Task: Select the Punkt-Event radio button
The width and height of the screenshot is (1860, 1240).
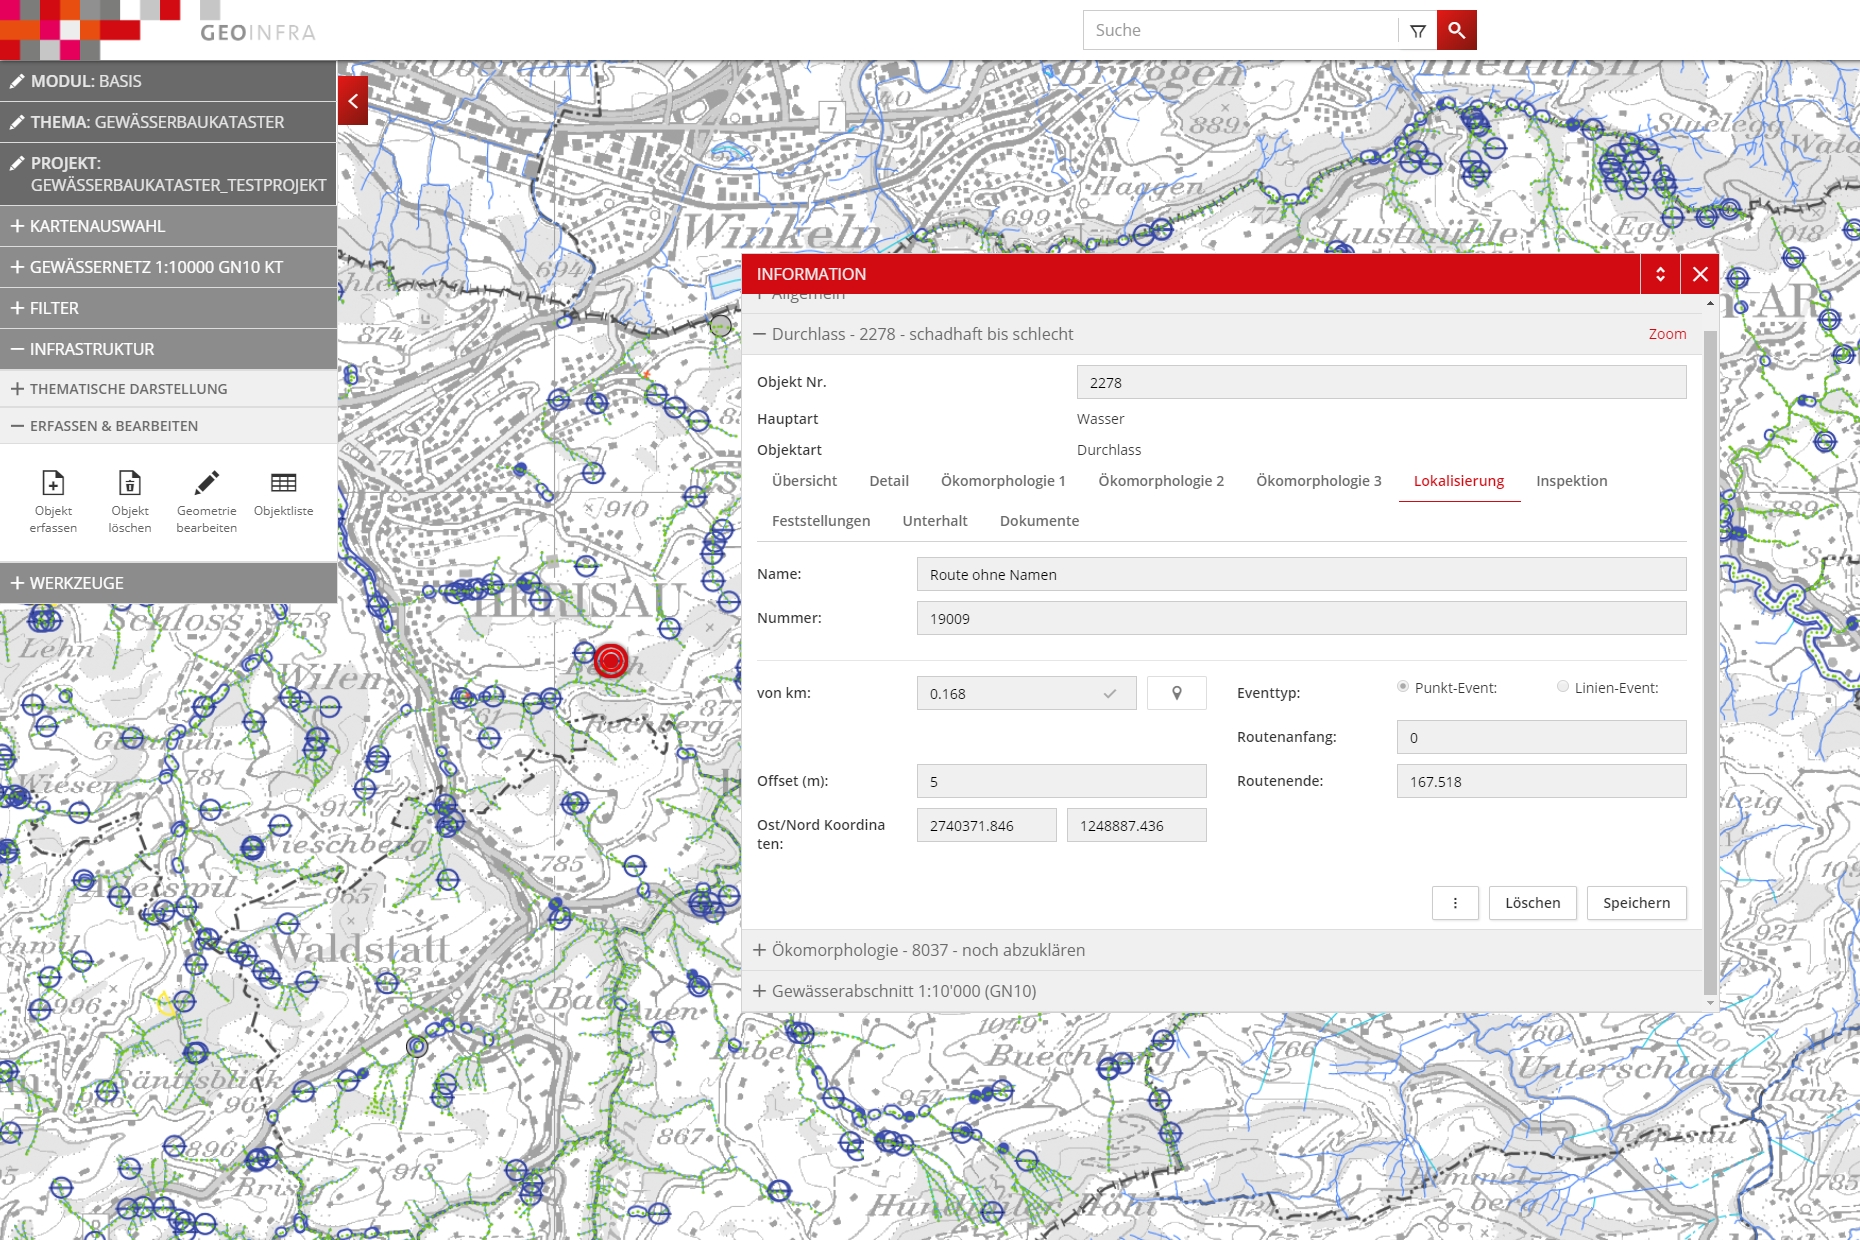Action: click(x=1403, y=686)
